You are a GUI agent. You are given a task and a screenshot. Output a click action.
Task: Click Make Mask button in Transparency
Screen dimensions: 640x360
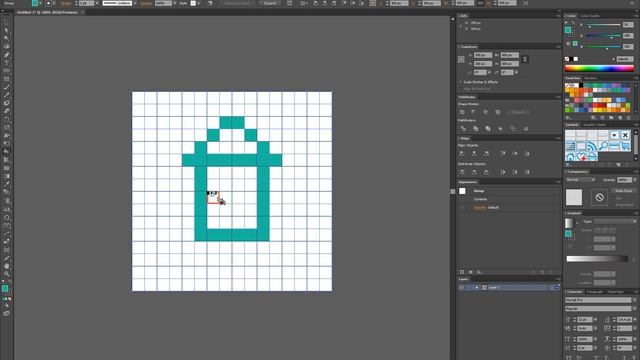tap(623, 191)
